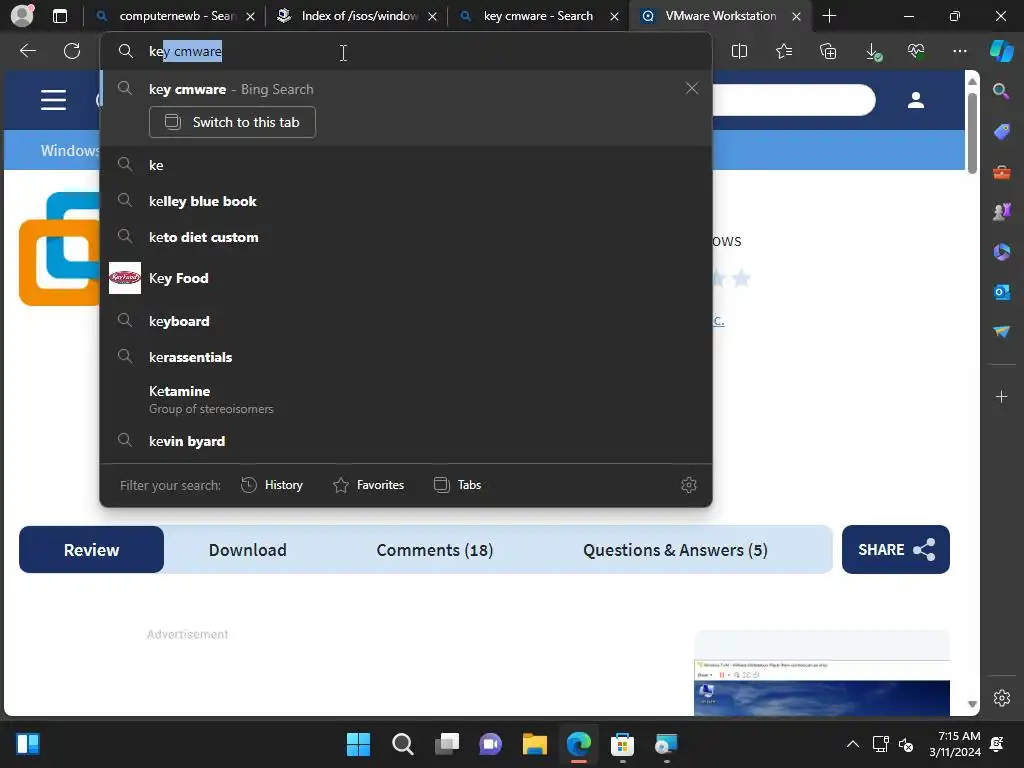The width and height of the screenshot is (1024, 768).
Task: Open the site hamburger menu
Action: [54, 100]
